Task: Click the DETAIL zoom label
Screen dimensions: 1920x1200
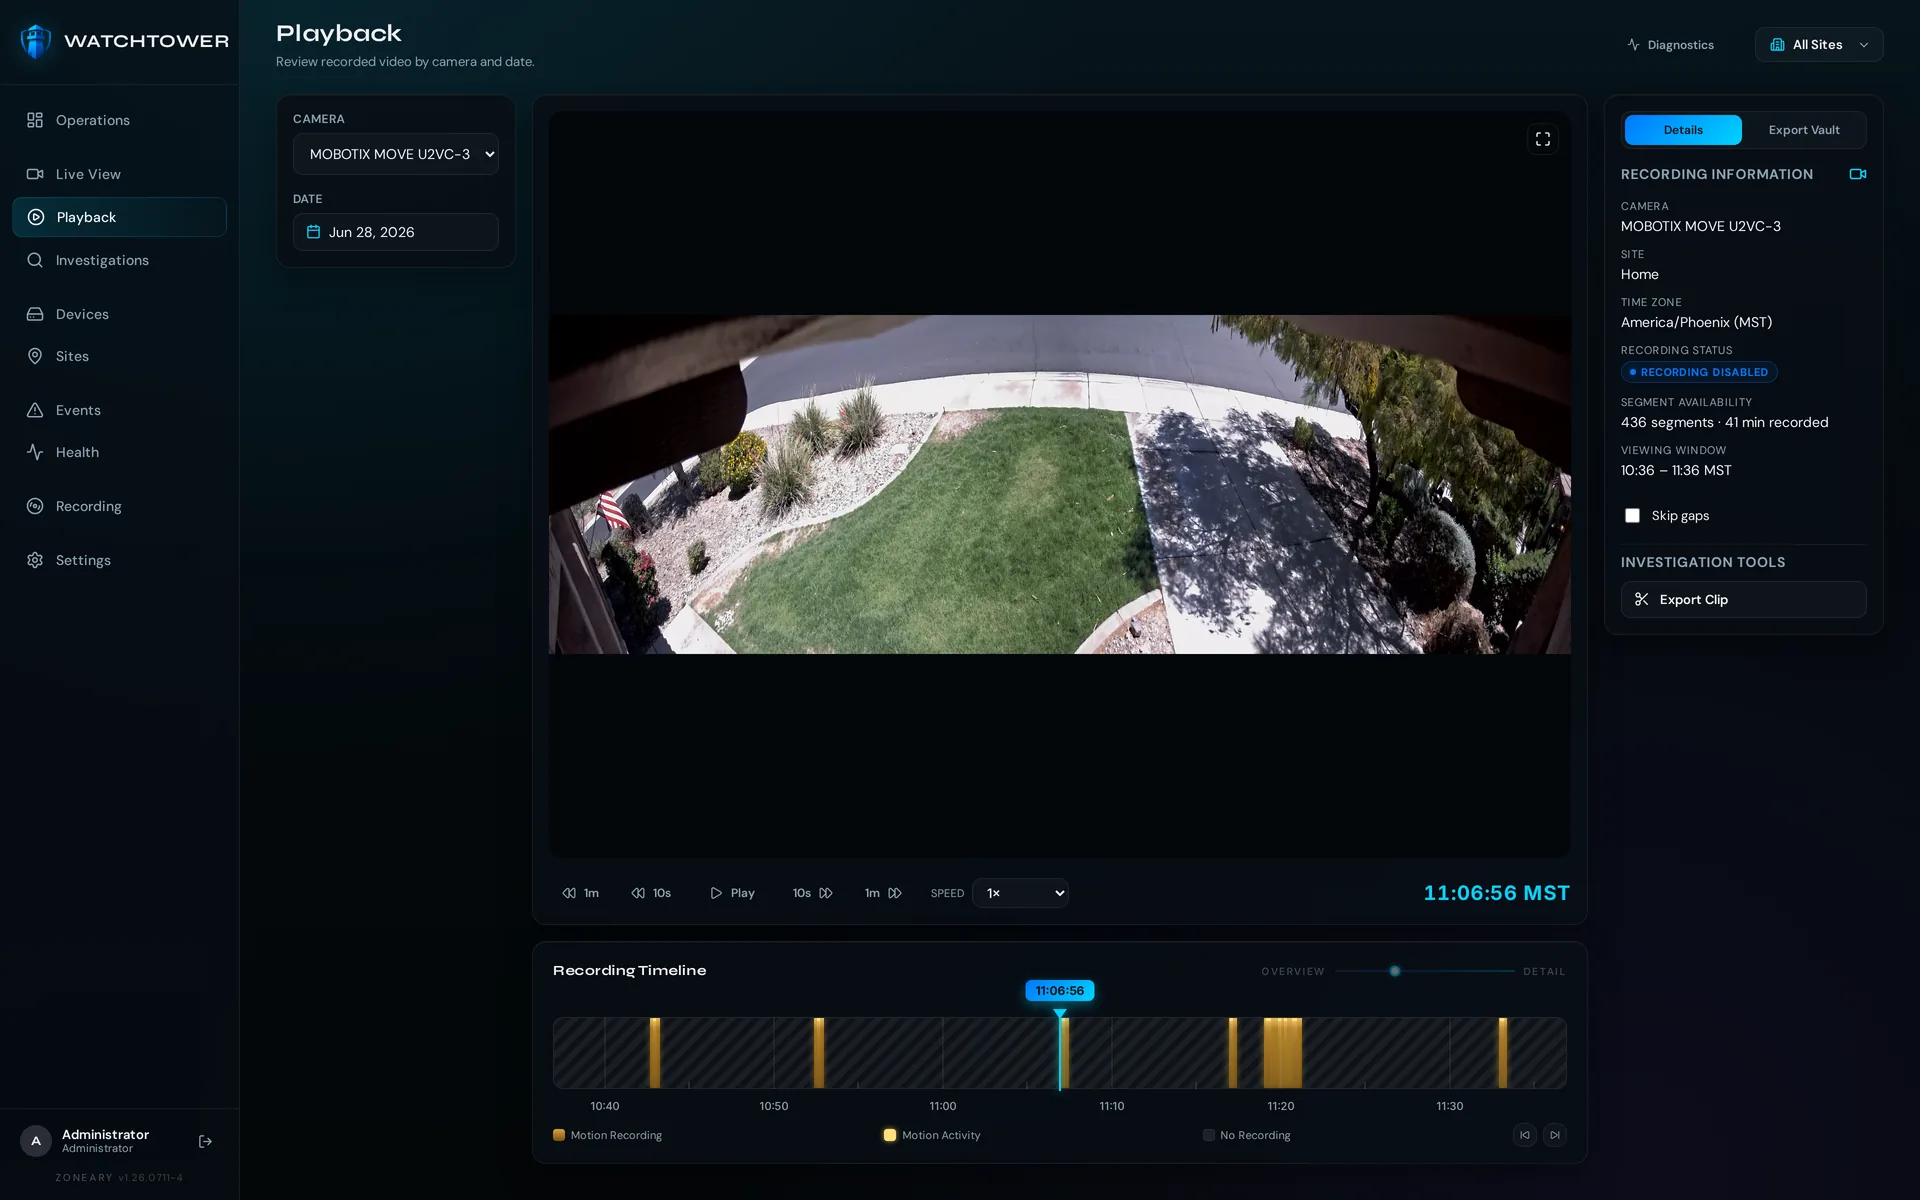Action: (x=1544, y=972)
